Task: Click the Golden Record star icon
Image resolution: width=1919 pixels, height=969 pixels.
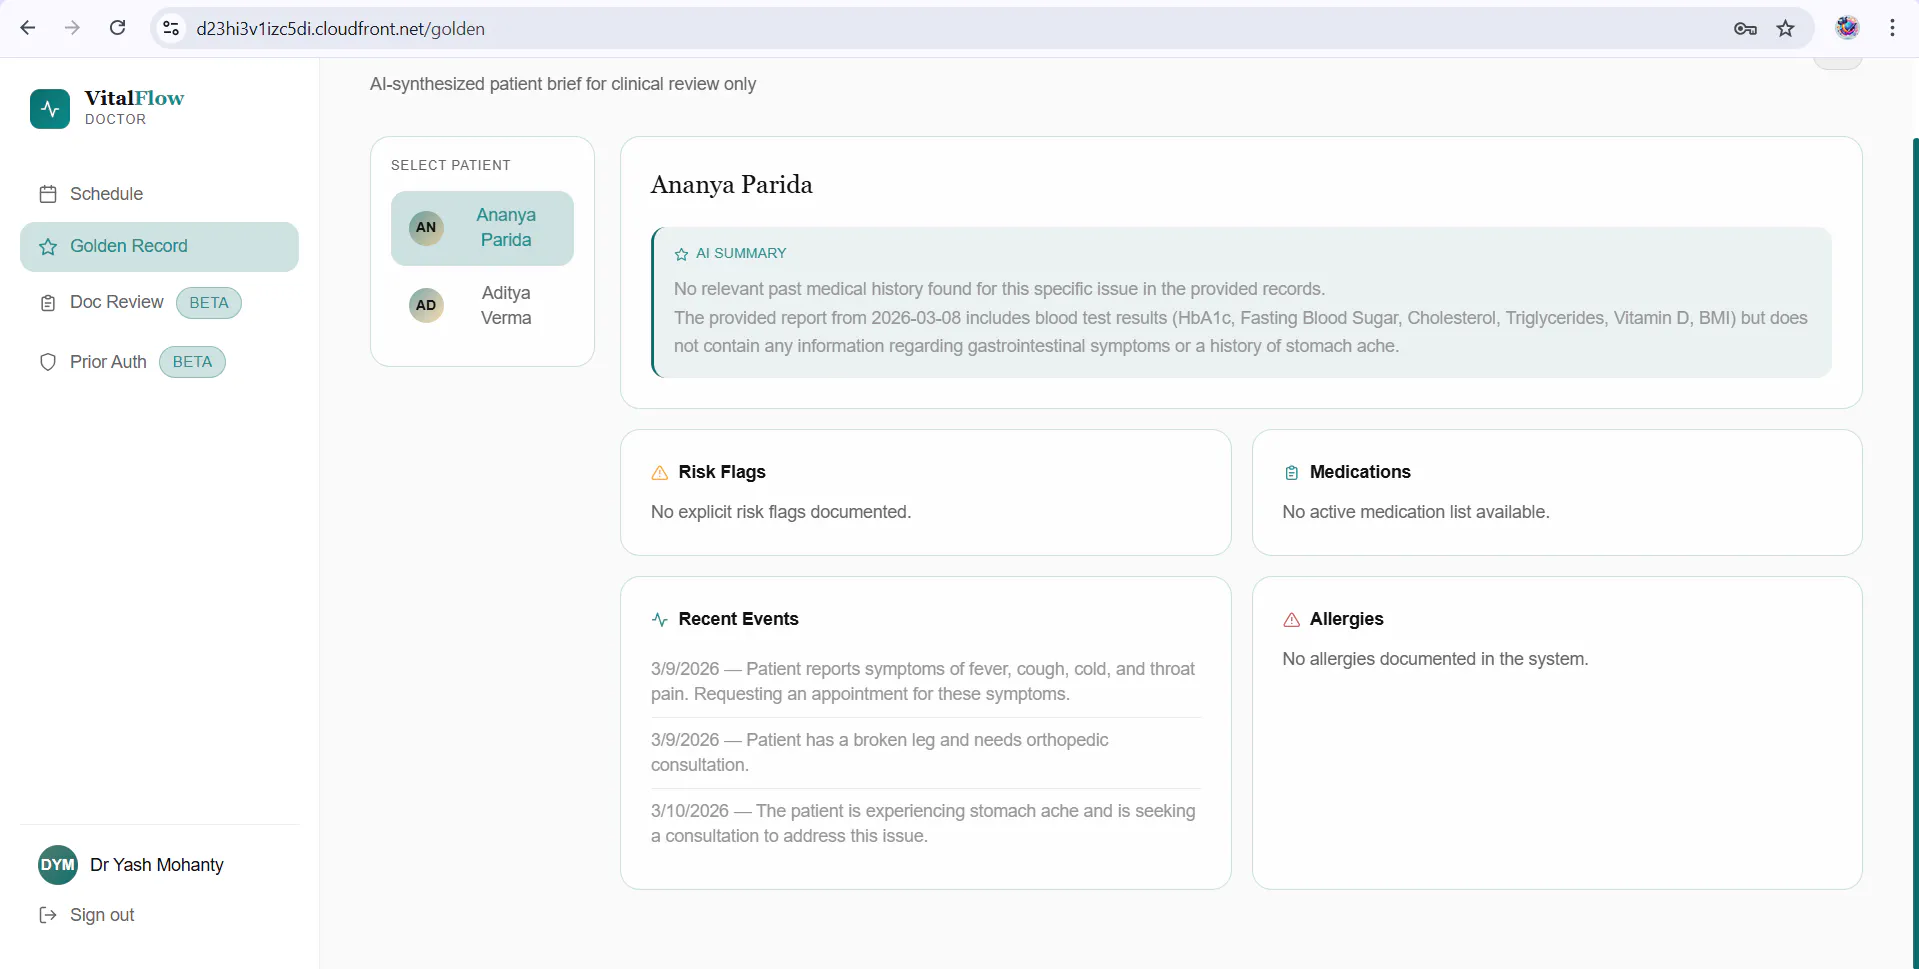Action: (x=48, y=247)
